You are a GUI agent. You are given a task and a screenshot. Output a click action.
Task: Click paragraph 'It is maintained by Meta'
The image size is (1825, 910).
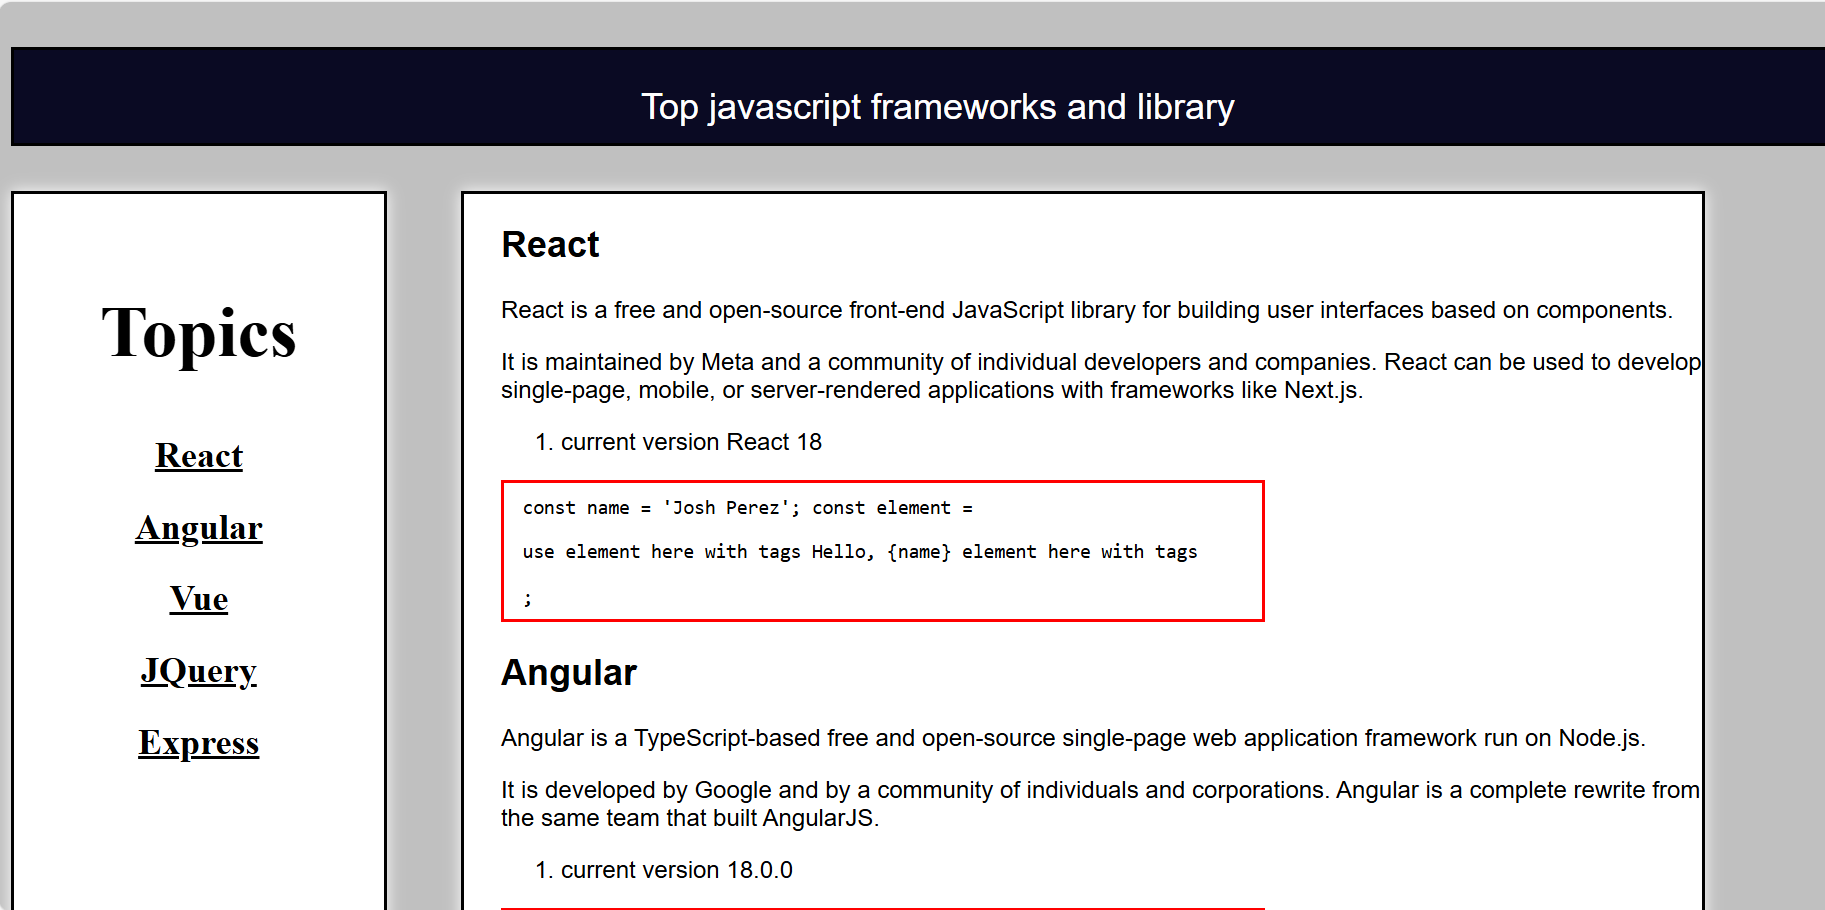coord(1101,376)
